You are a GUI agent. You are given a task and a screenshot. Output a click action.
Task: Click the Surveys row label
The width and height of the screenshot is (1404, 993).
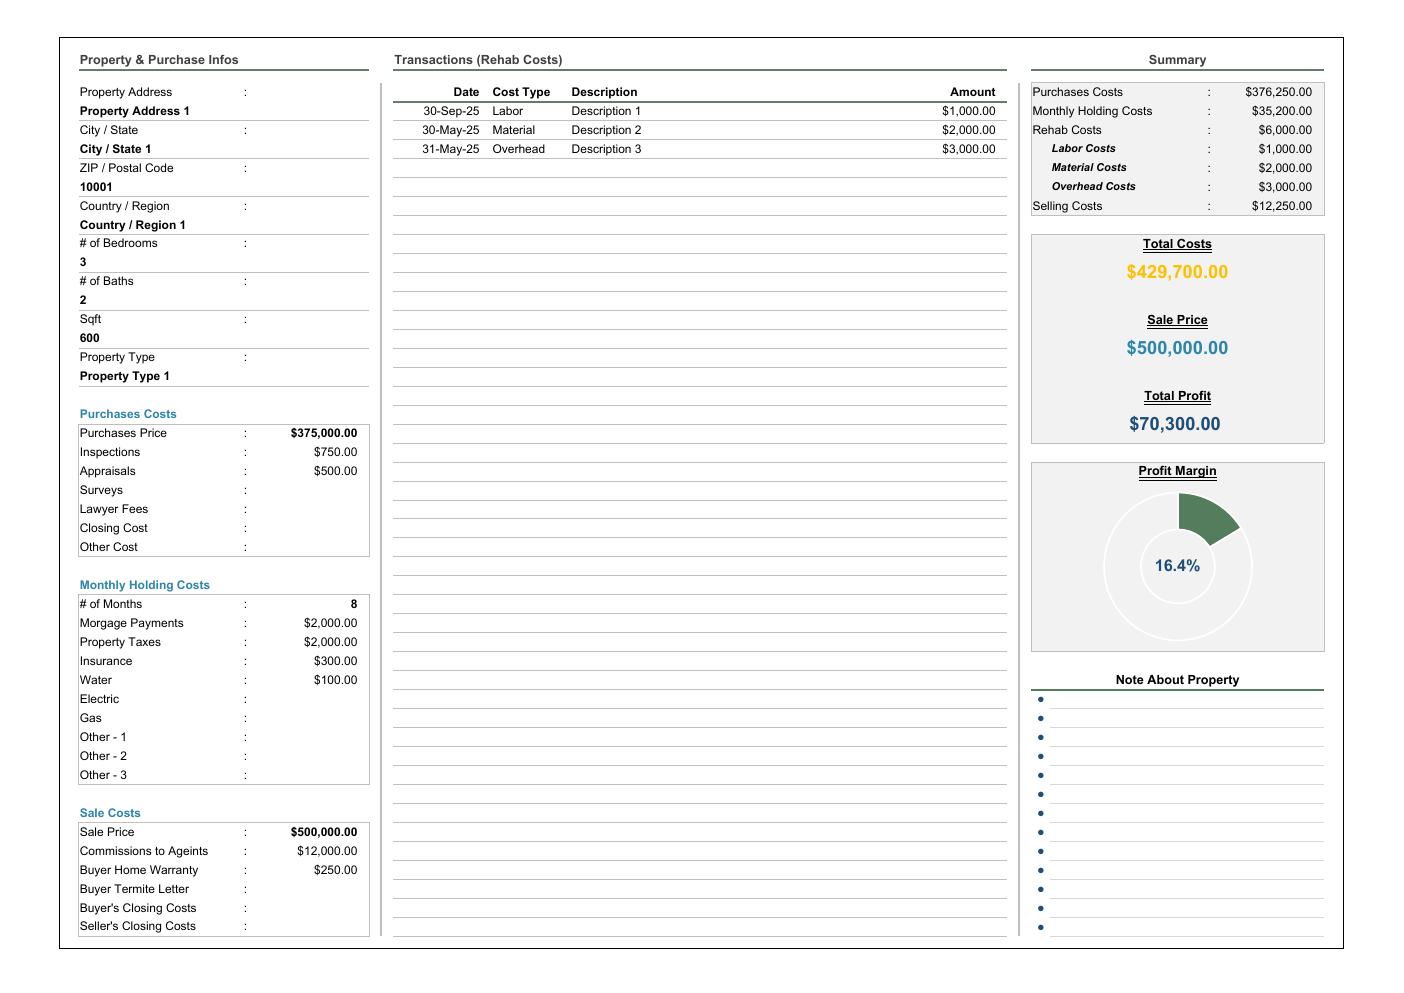pos(101,490)
